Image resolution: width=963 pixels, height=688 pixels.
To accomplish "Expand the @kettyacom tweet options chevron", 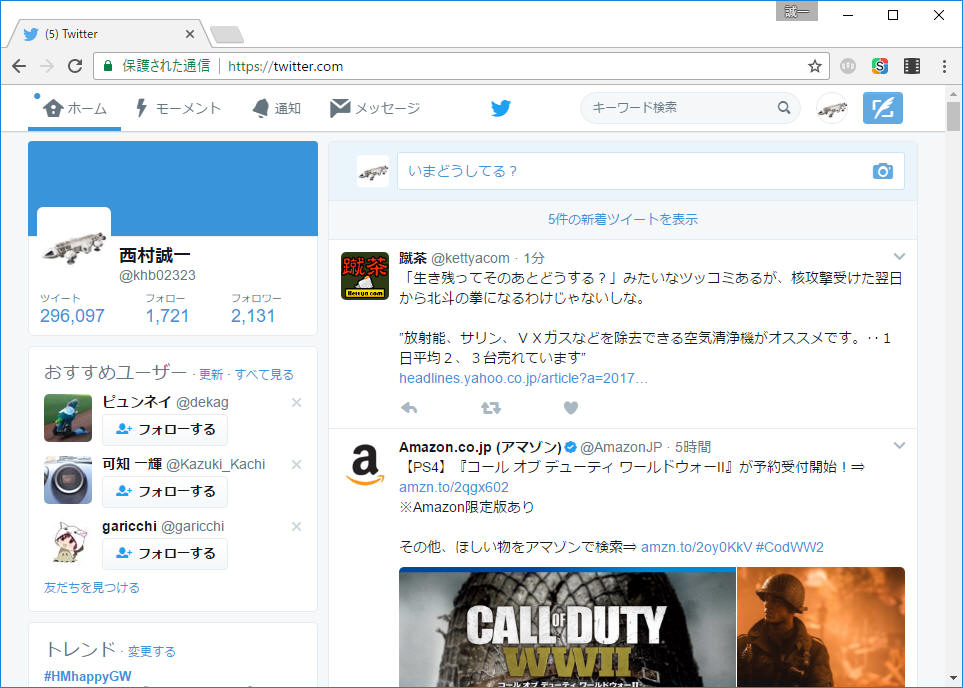I will (x=899, y=256).
